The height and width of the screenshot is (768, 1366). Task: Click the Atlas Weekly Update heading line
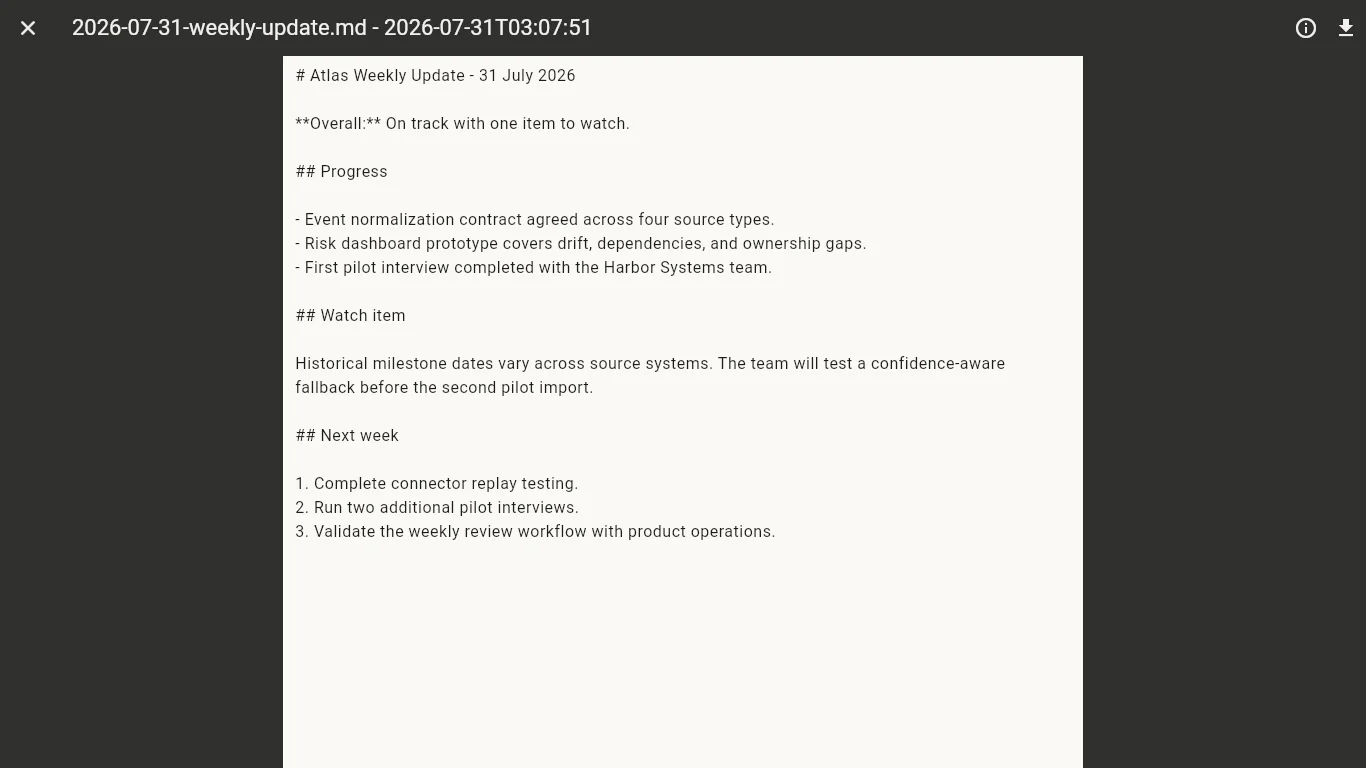436,76
